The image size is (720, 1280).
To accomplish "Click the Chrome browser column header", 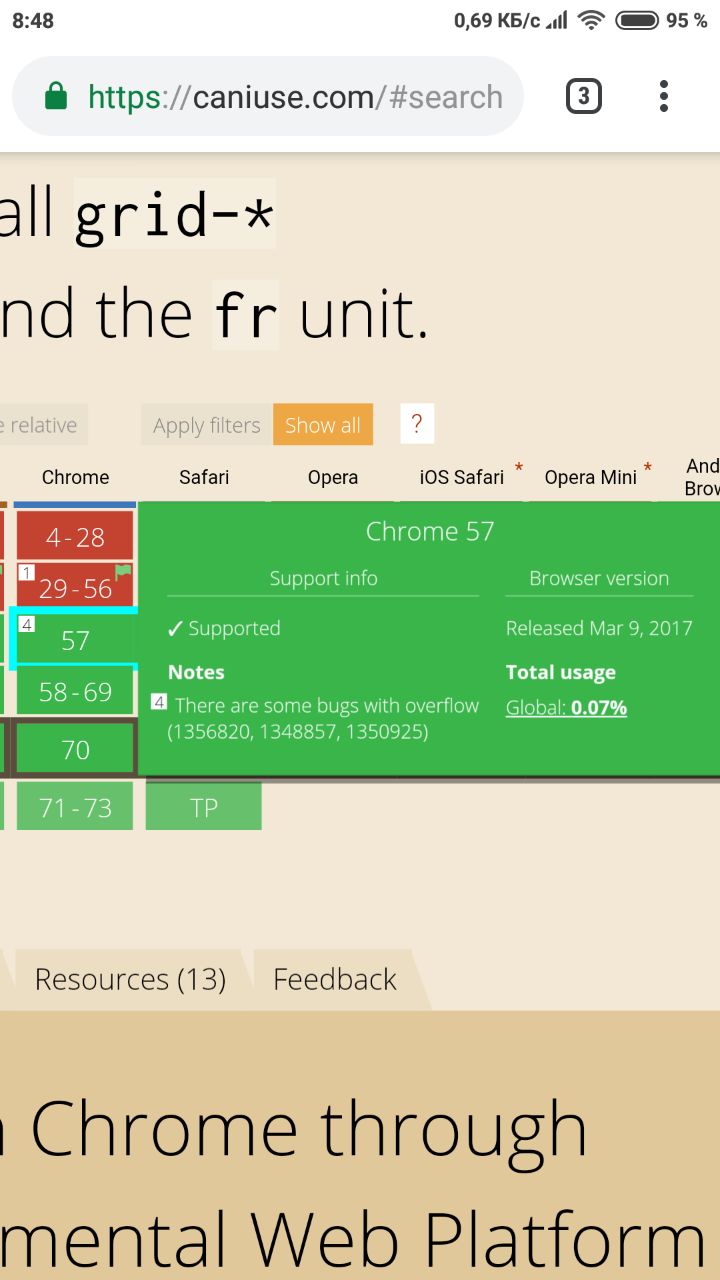I will pyautogui.click(x=75, y=477).
